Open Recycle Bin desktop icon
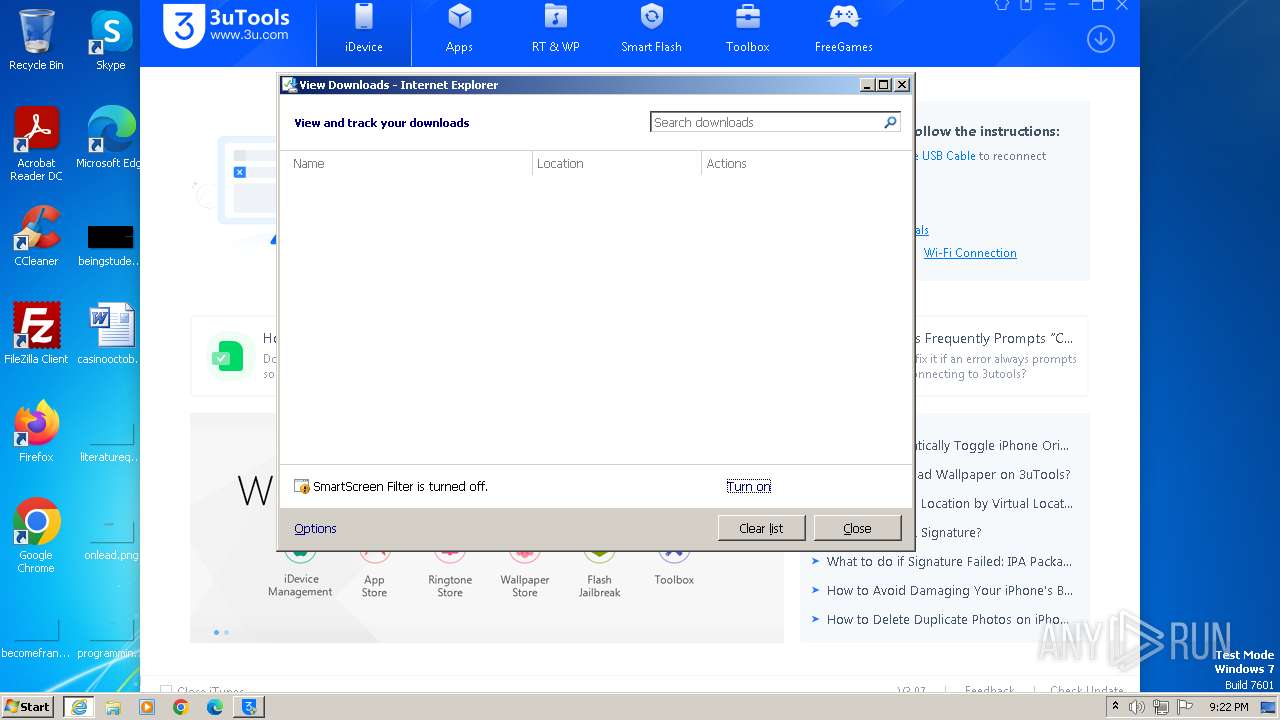Image resolution: width=1280 pixels, height=720 pixels. (36, 40)
